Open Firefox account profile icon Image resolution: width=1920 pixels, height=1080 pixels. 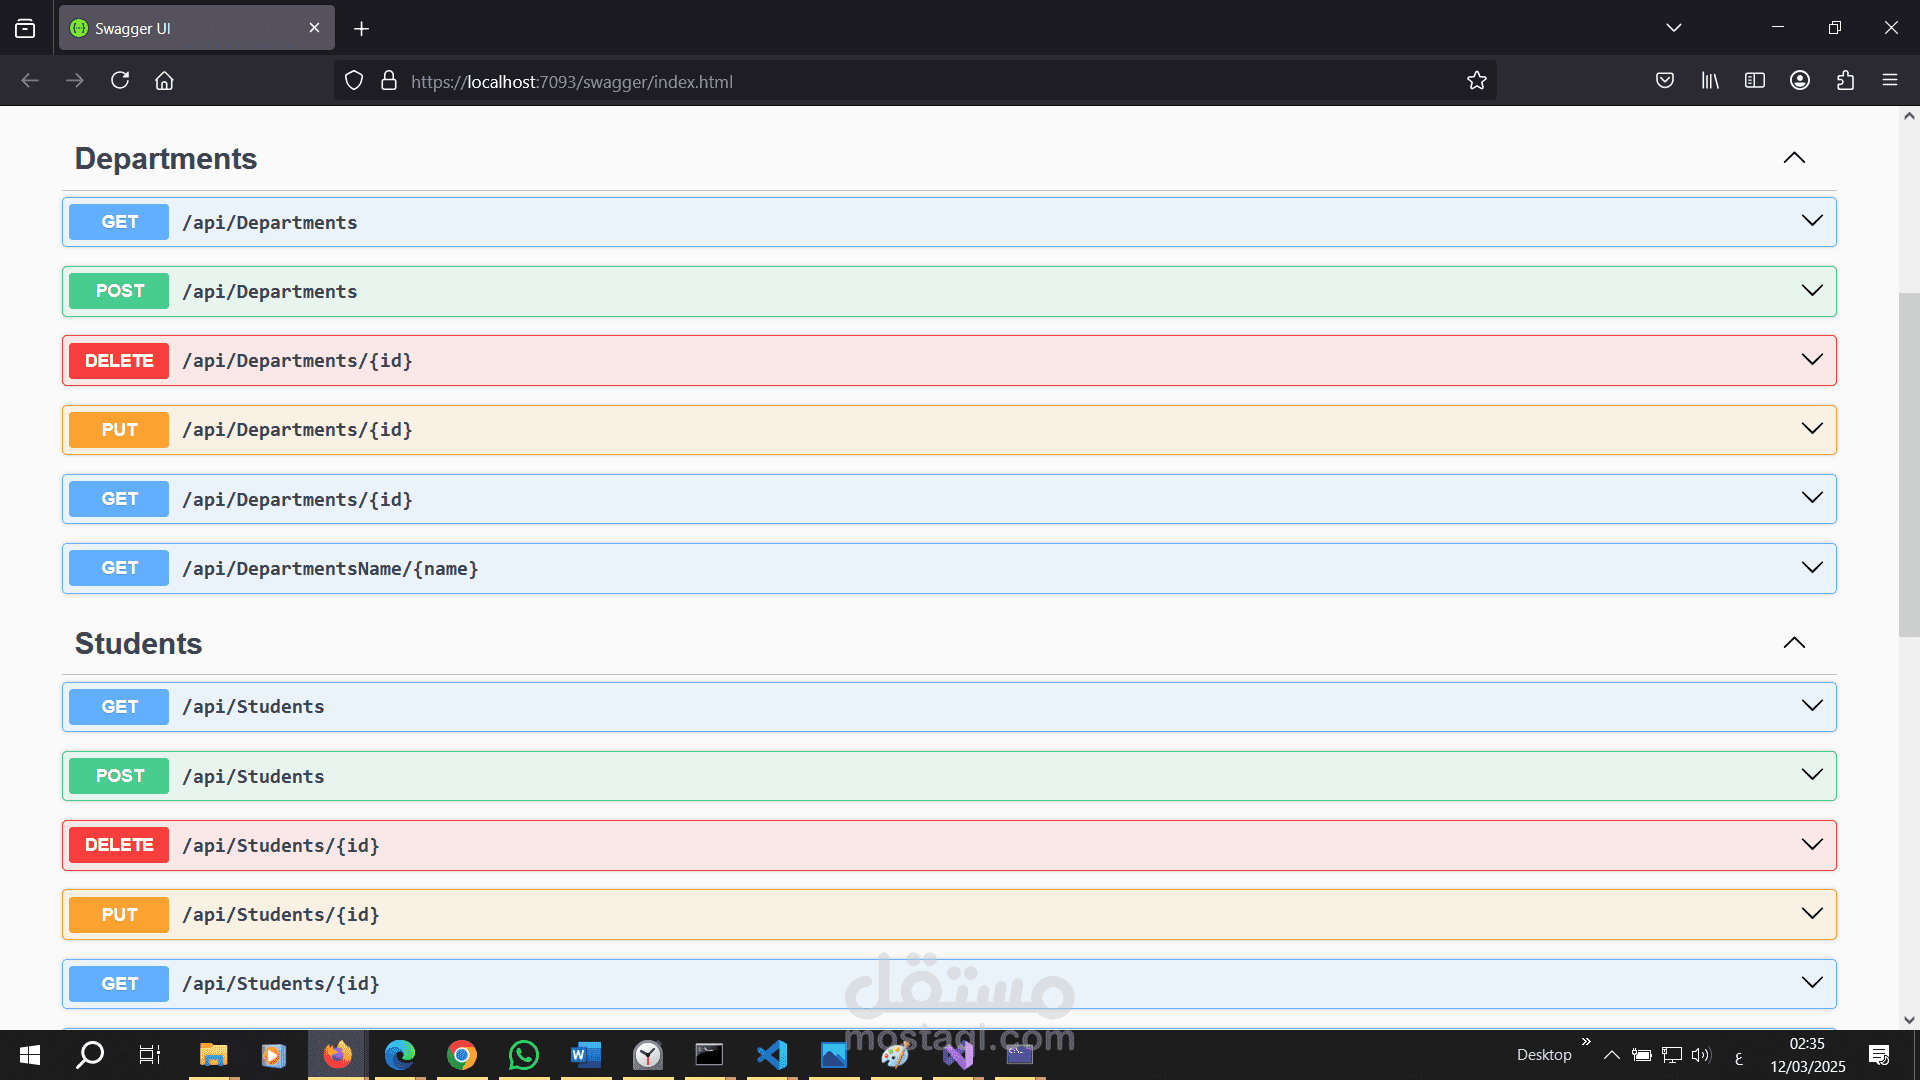coord(1800,81)
